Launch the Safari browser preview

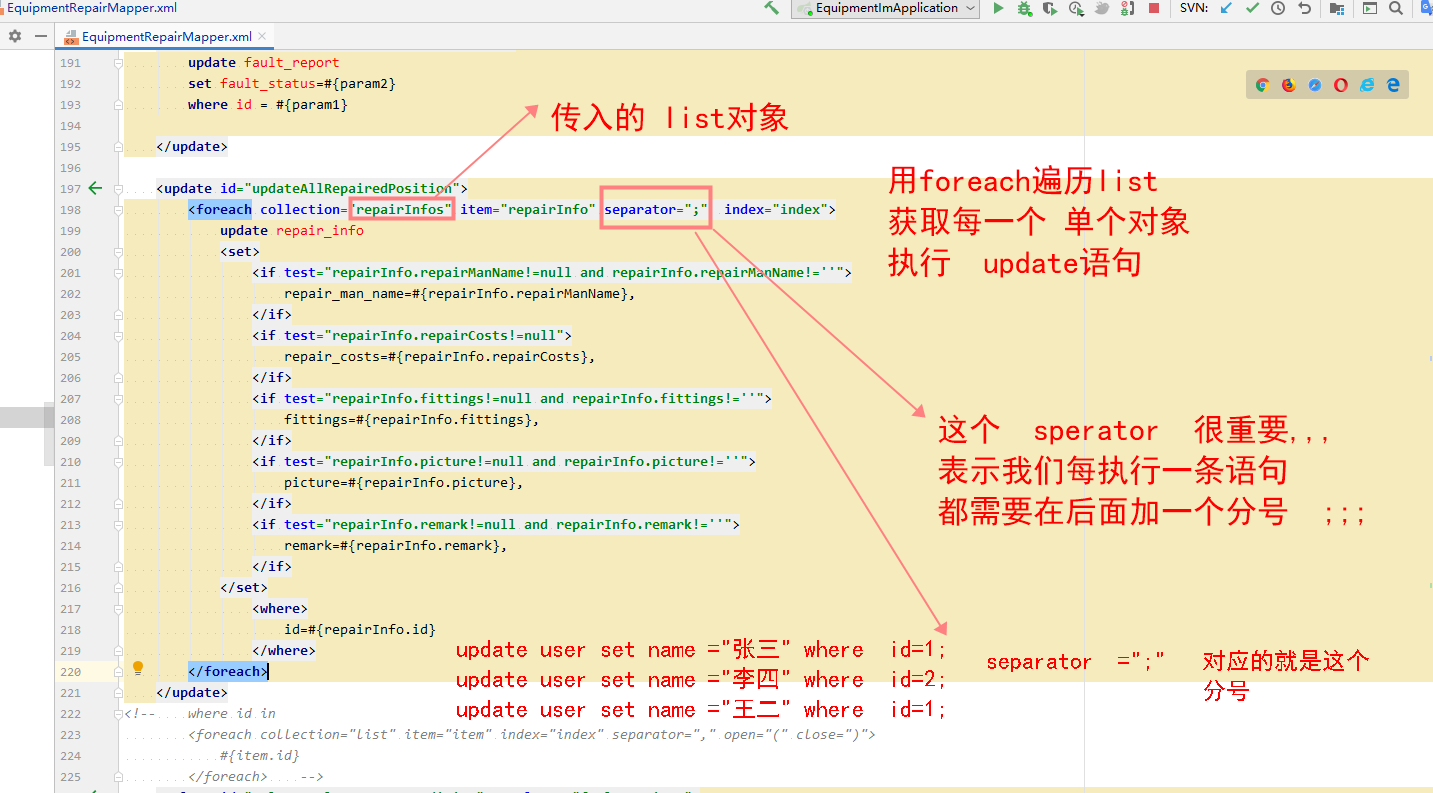pos(1315,85)
